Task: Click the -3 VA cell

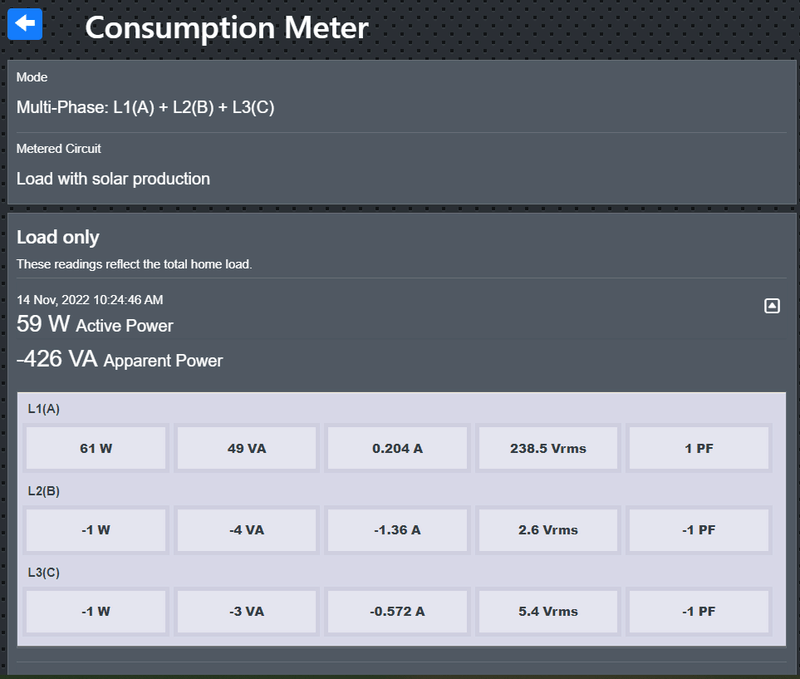Action: (x=247, y=611)
